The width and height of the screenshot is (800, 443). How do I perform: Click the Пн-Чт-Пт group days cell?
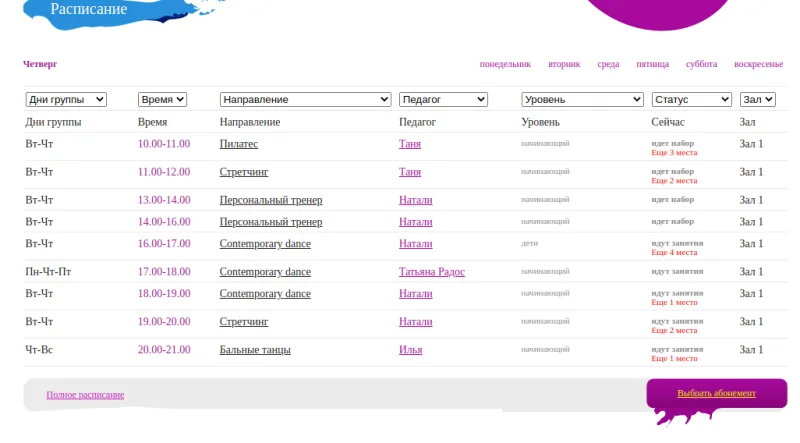click(x=48, y=272)
